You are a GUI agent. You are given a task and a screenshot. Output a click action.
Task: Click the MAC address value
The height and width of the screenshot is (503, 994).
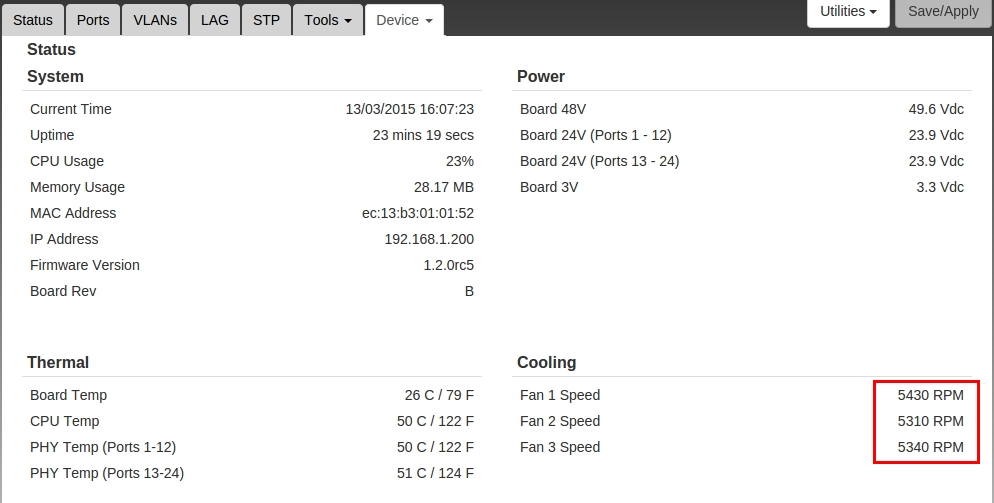[x=417, y=213]
